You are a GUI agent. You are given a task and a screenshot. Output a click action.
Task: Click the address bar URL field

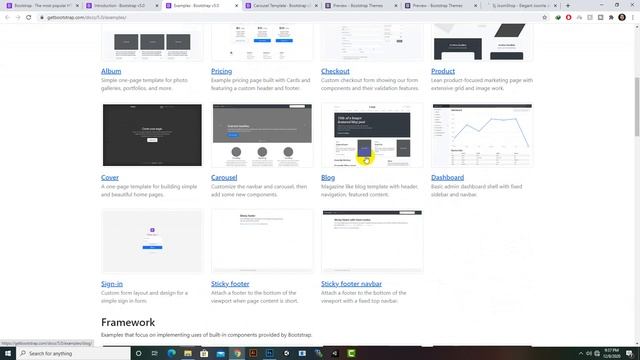[286, 18]
